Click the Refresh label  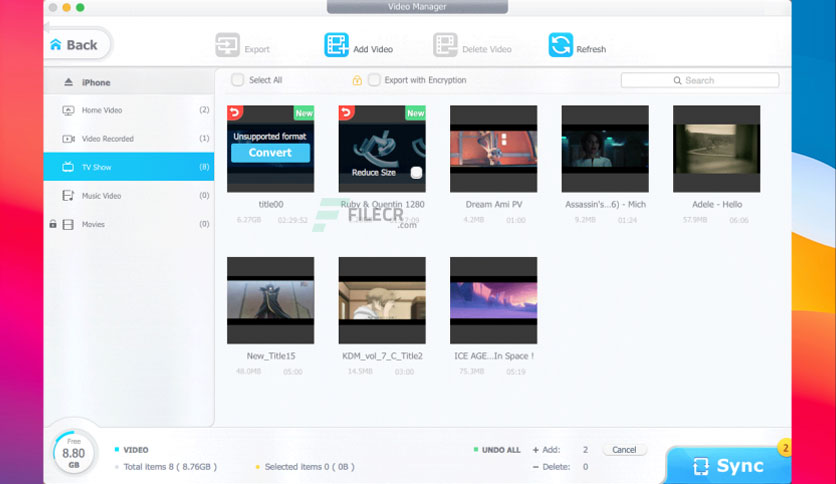(x=591, y=49)
